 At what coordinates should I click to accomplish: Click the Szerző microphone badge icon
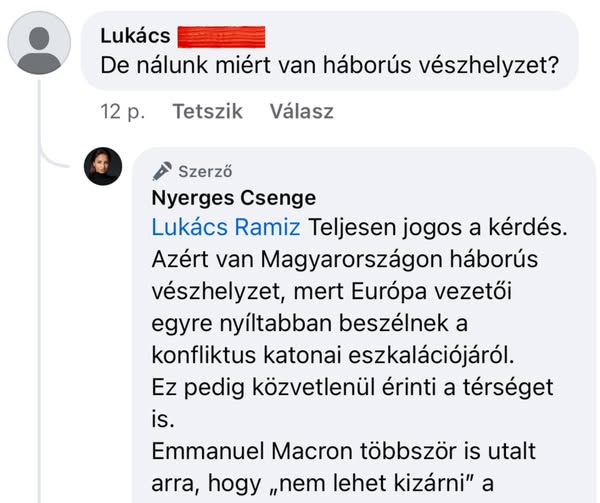point(162,169)
